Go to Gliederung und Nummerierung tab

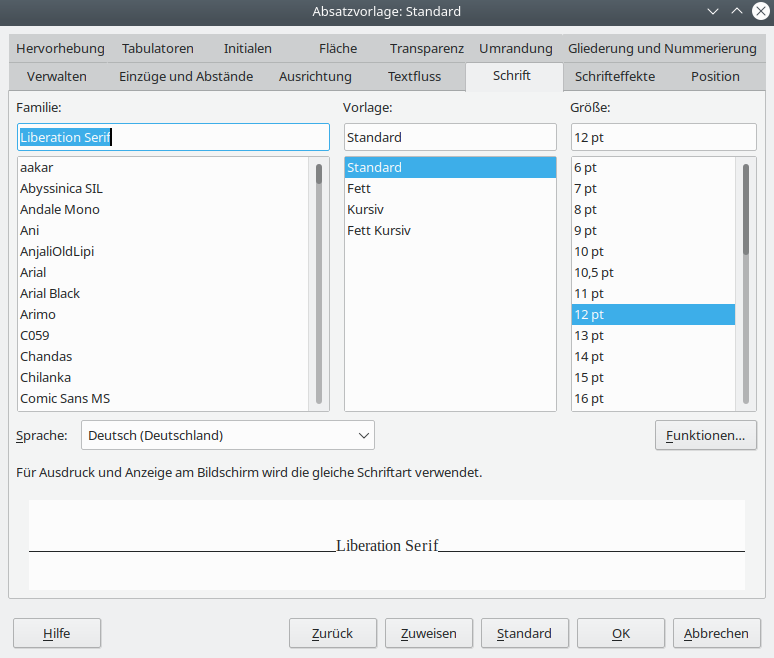pyautogui.click(x=662, y=48)
